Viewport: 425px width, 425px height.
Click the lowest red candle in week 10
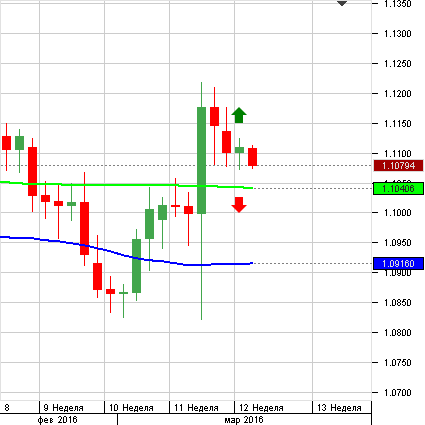click(x=110, y=292)
